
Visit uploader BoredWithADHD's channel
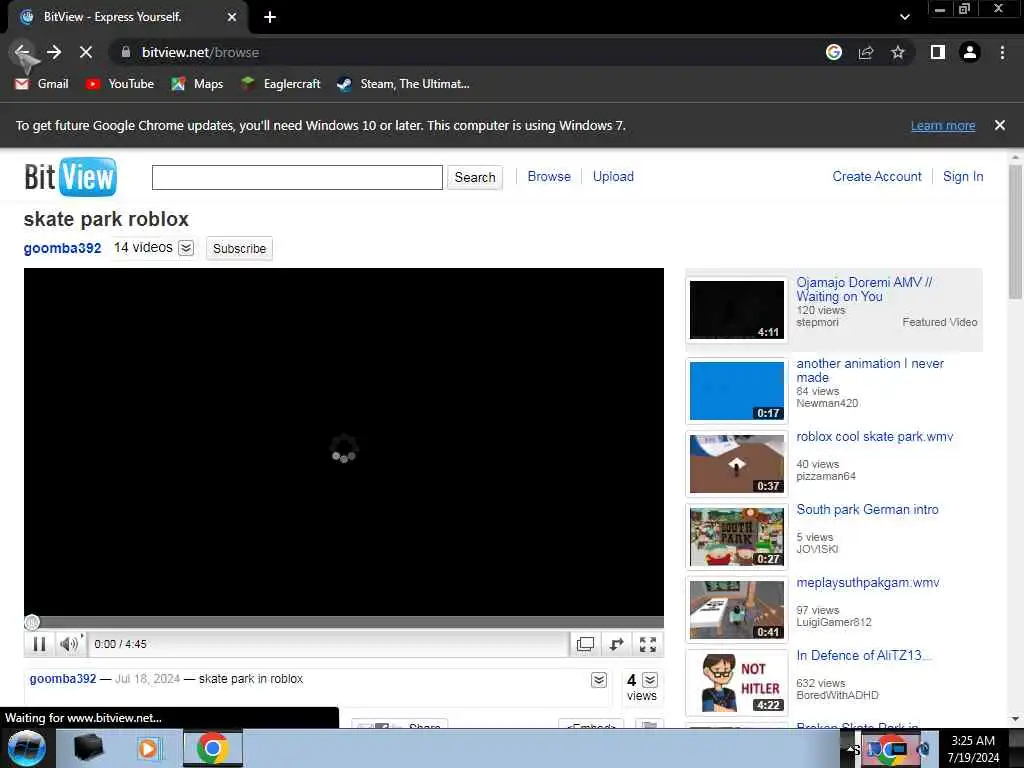click(x=837, y=695)
